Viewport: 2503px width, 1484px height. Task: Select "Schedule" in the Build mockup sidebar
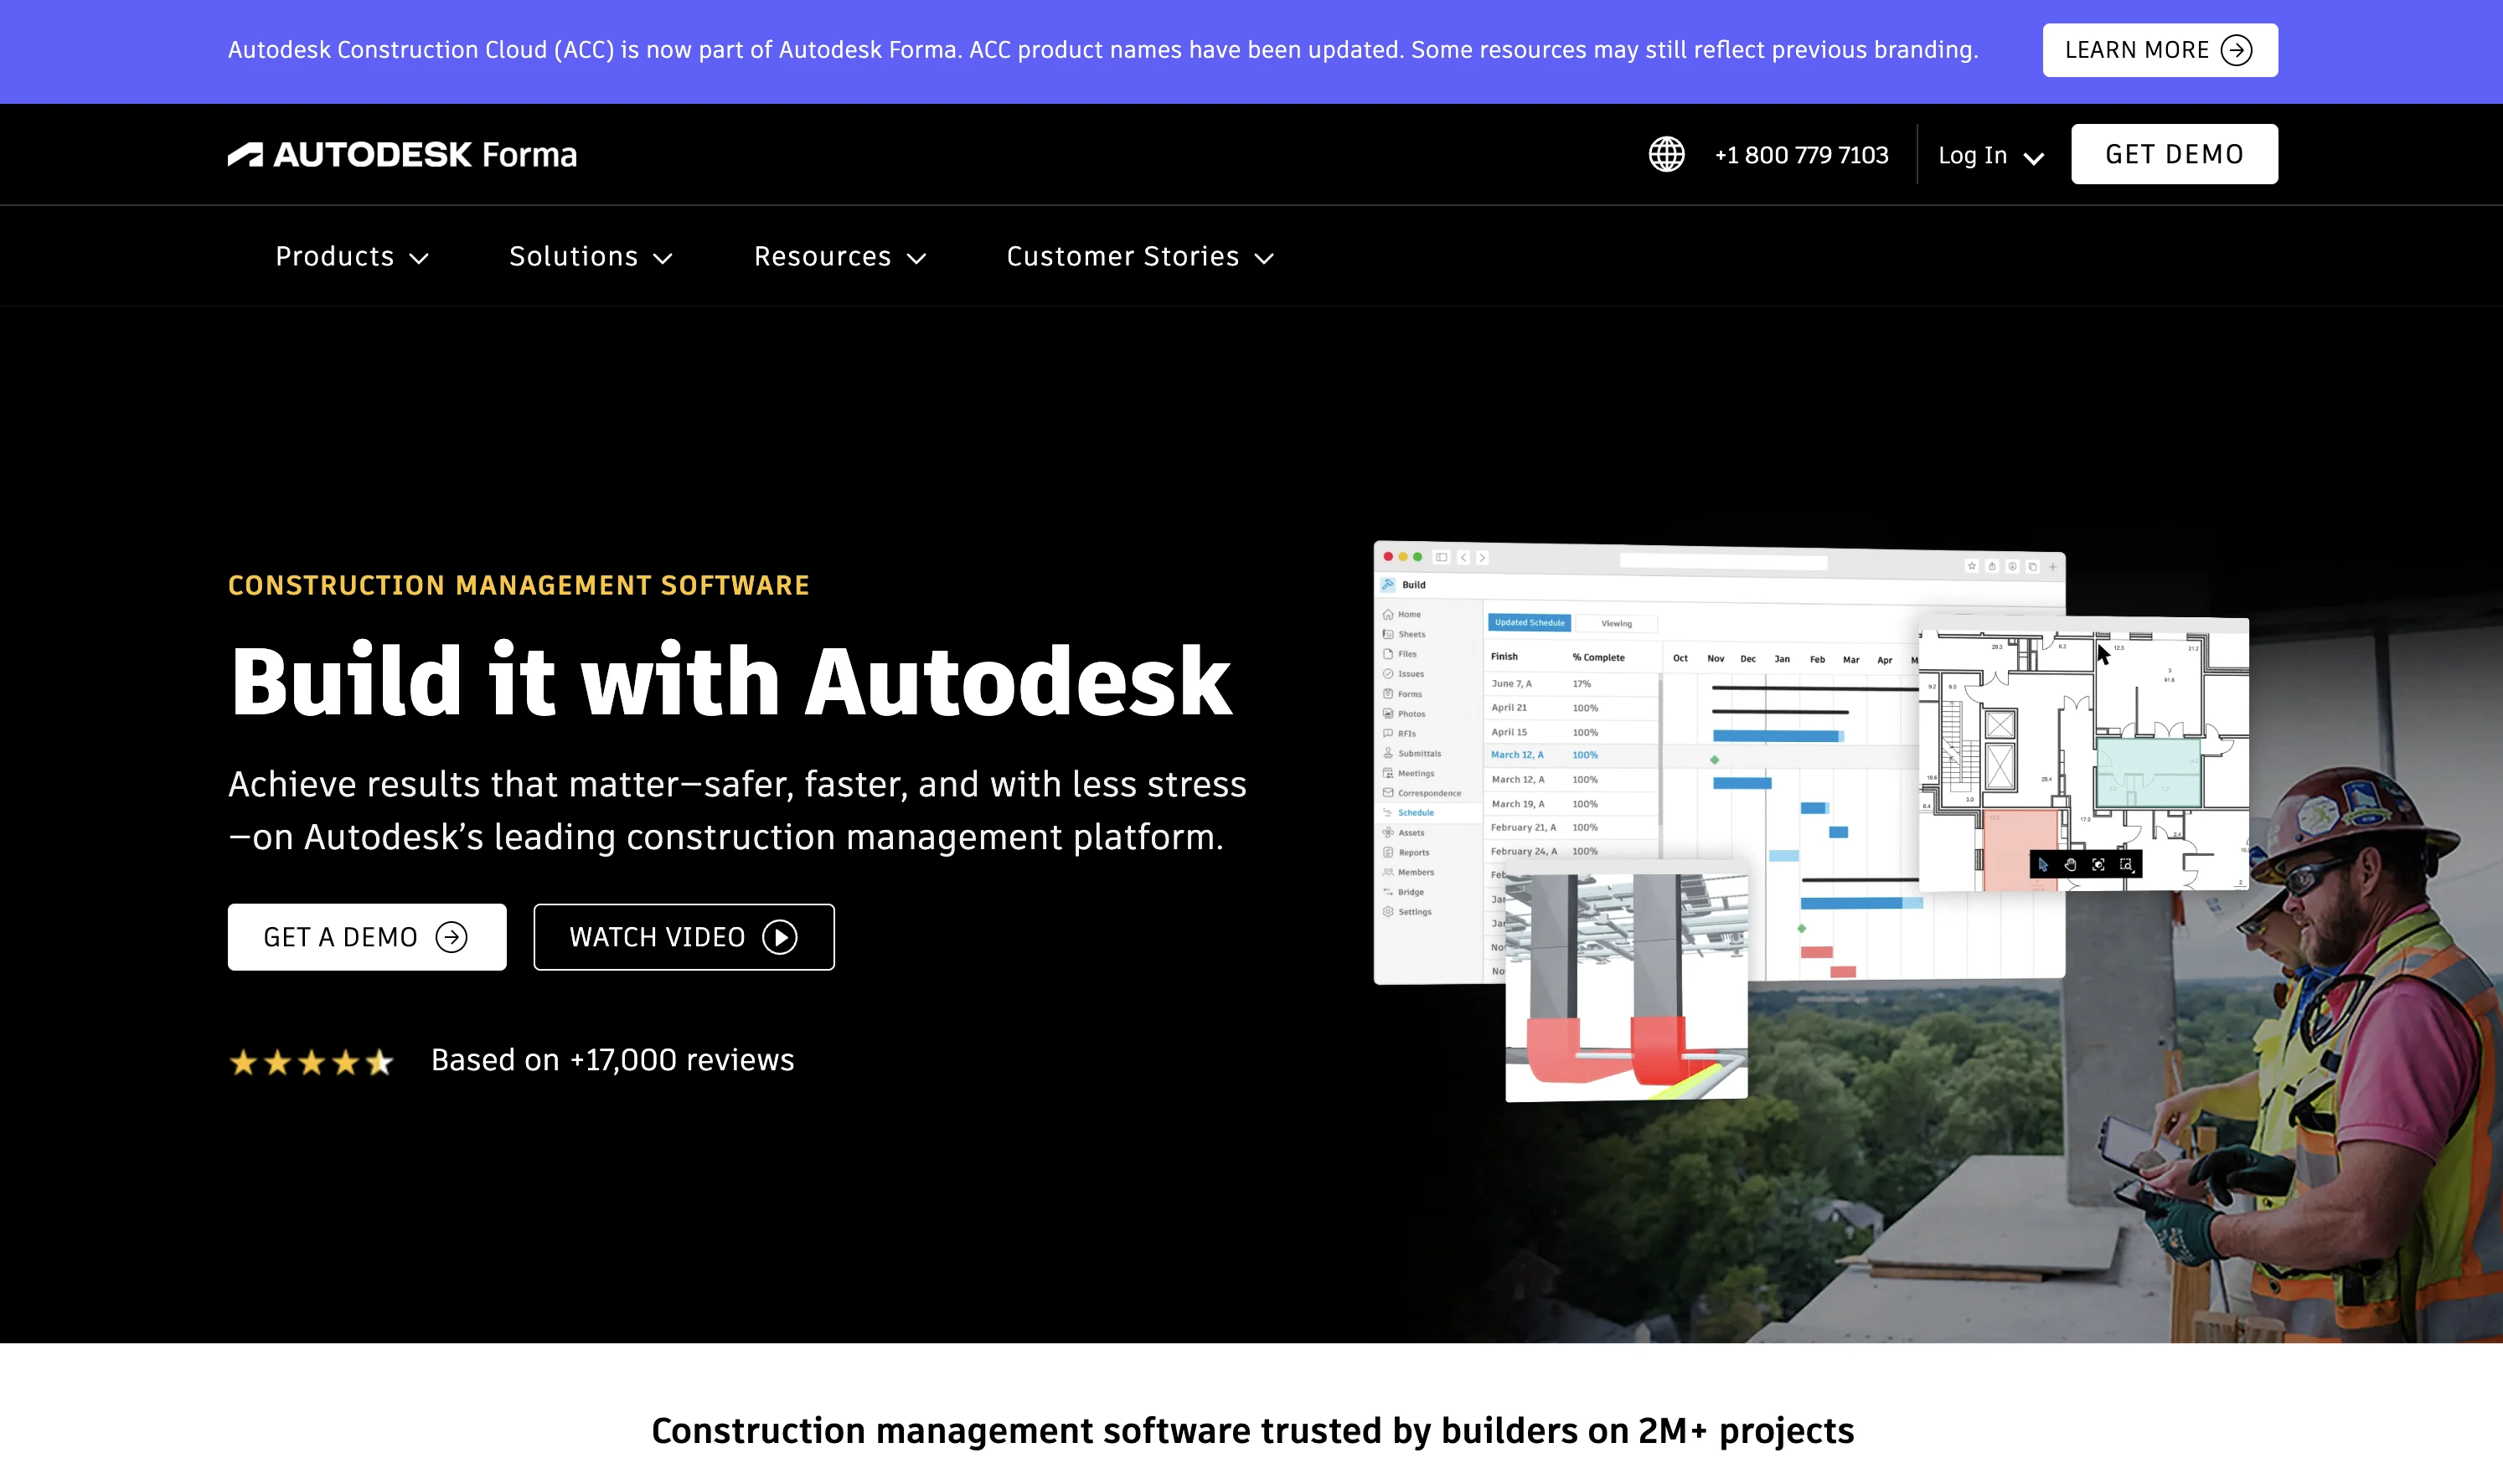pyautogui.click(x=1415, y=813)
